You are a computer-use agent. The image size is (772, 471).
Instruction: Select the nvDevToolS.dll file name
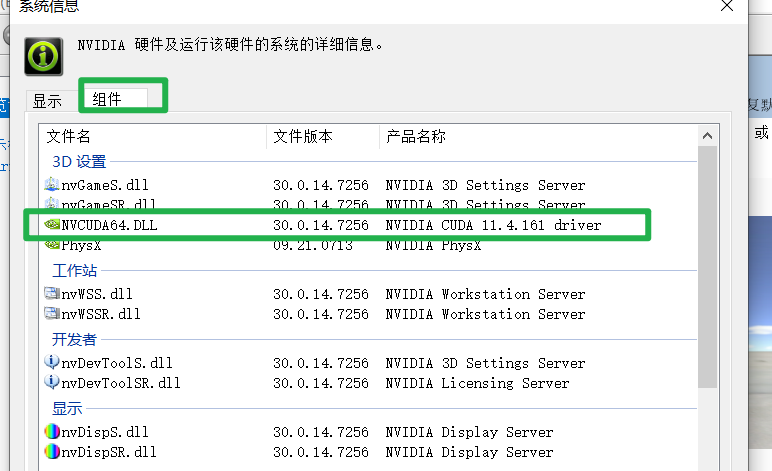[x=117, y=363]
